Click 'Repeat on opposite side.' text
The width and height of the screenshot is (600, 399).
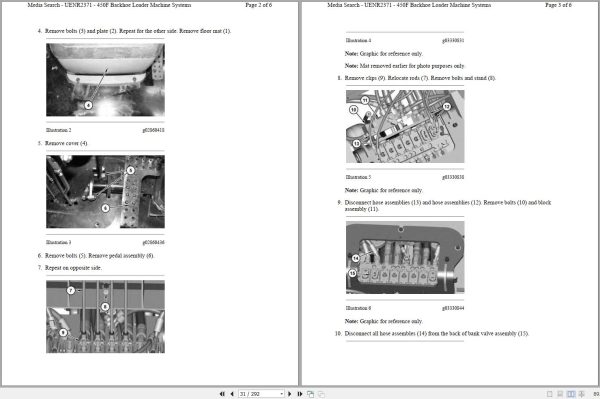73,268
